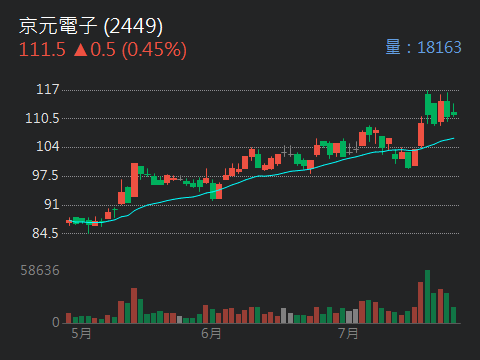Click the tall red candlestick reaching 100 in May
The image size is (480, 360).
coord(134,180)
